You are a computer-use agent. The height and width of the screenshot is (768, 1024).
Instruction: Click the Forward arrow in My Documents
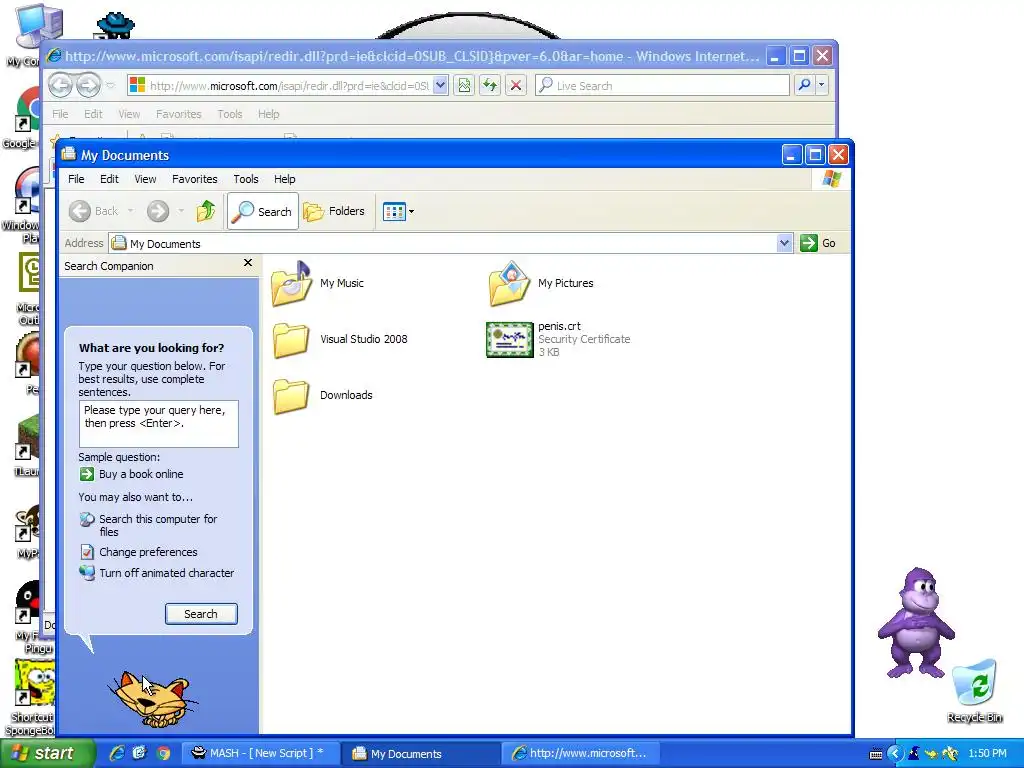tap(157, 211)
